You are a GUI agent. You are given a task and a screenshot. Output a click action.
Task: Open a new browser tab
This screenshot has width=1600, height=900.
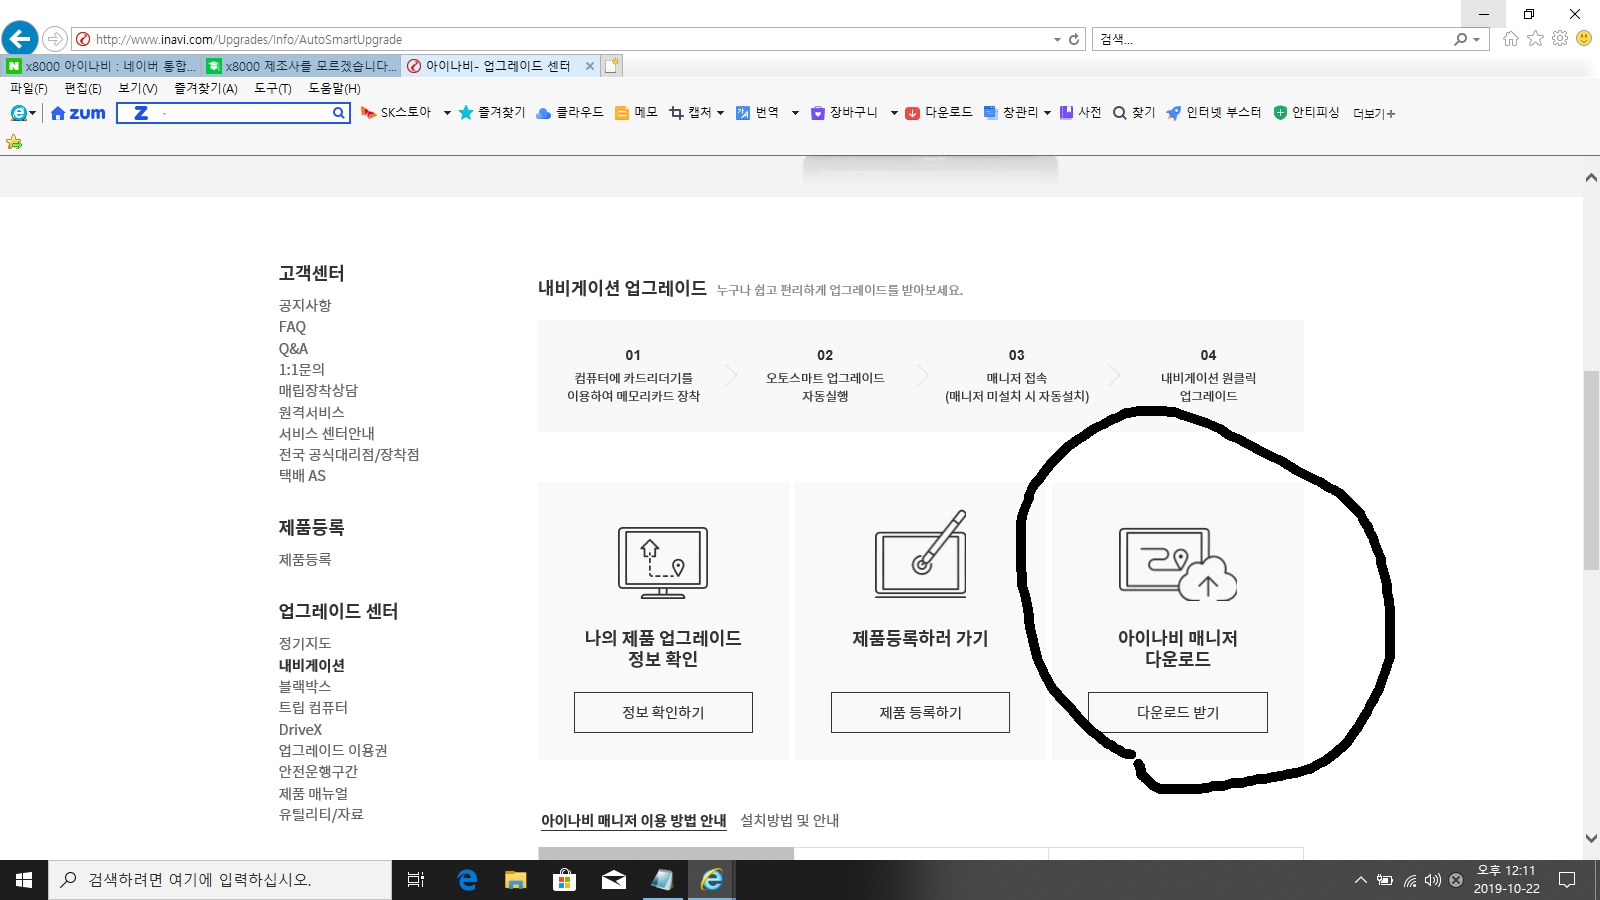point(612,66)
